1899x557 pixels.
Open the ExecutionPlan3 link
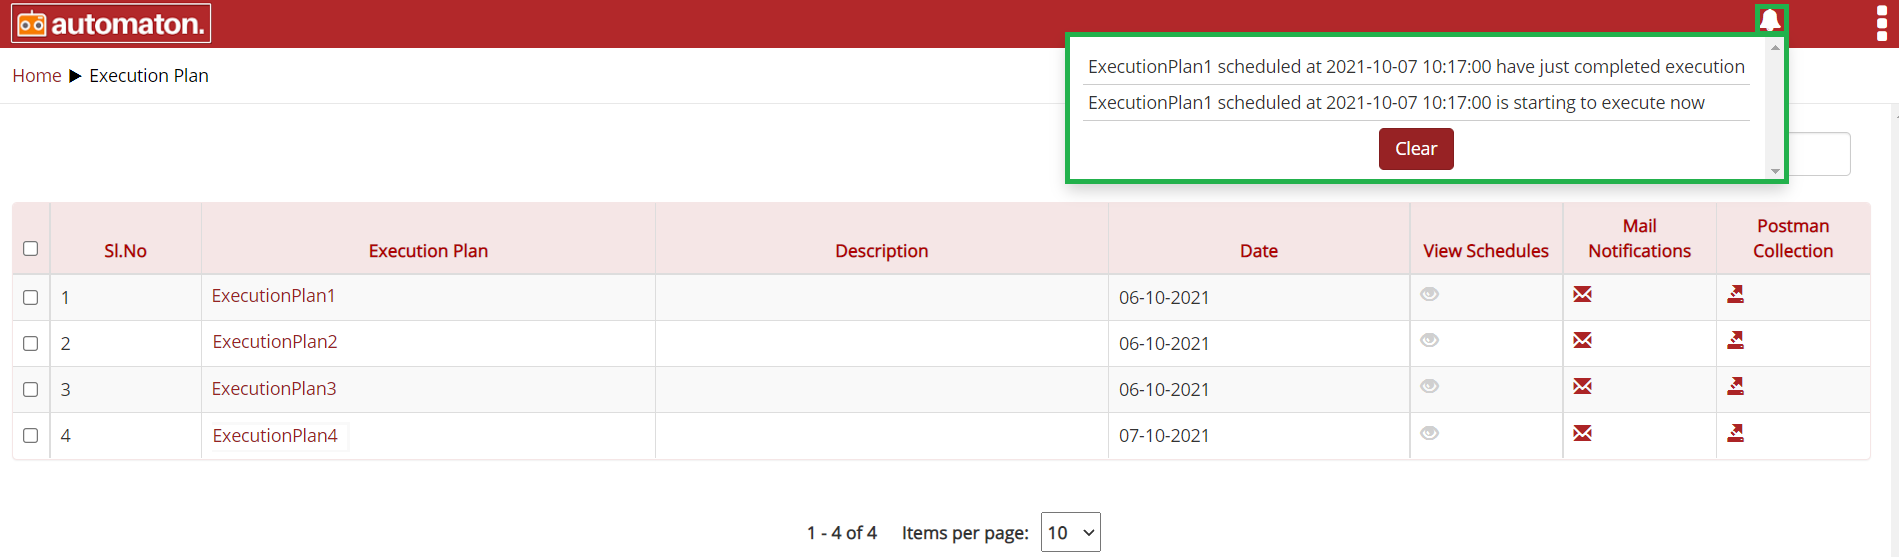tap(274, 389)
